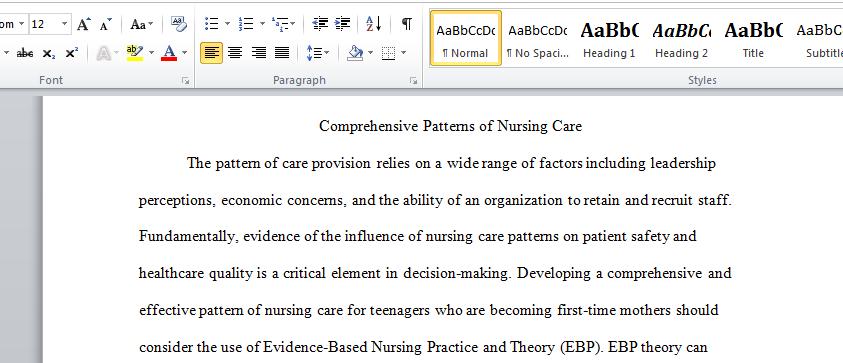Toggle superscript formatting

click(x=72, y=53)
